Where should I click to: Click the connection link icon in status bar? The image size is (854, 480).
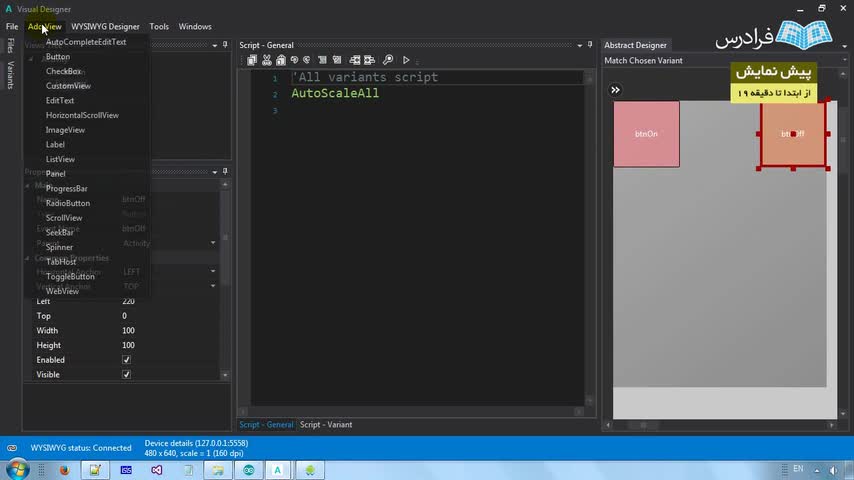tap(12, 448)
